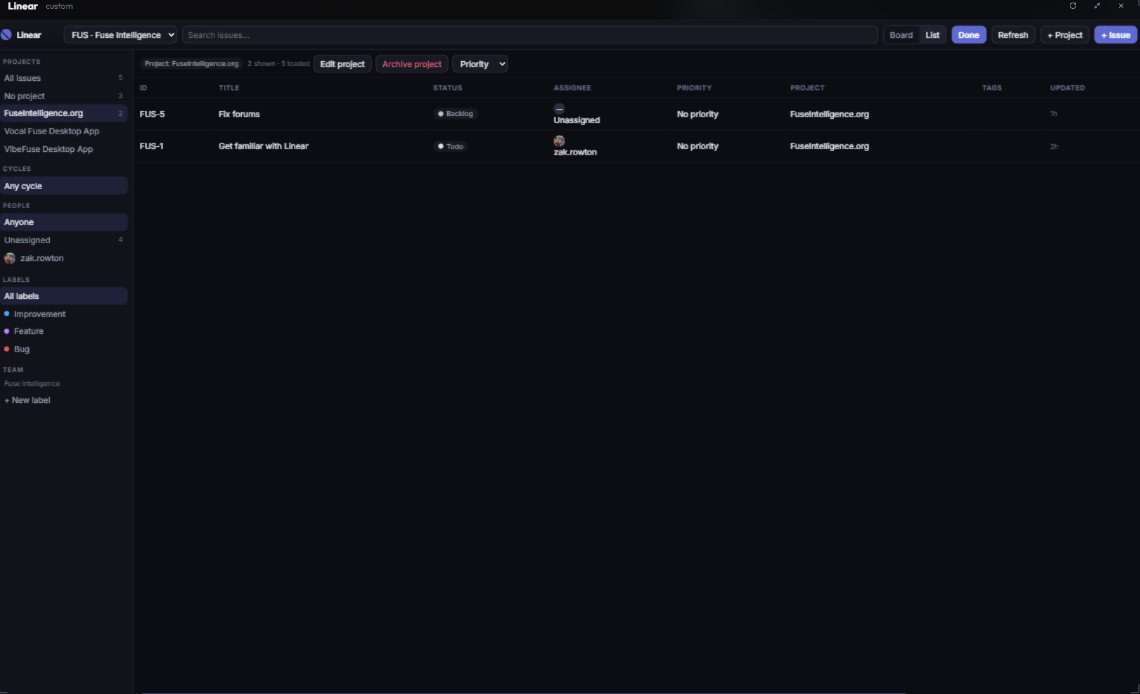
Task: Filter by Feature label
Action: 64,331
